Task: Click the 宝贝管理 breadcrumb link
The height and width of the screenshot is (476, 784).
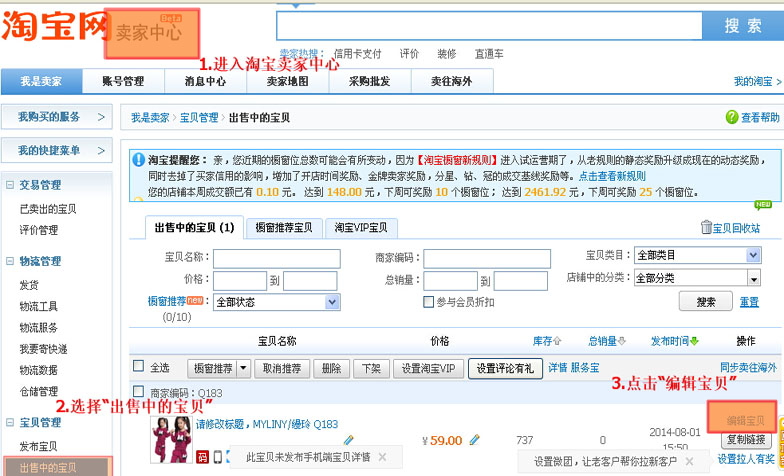Action: (199, 118)
